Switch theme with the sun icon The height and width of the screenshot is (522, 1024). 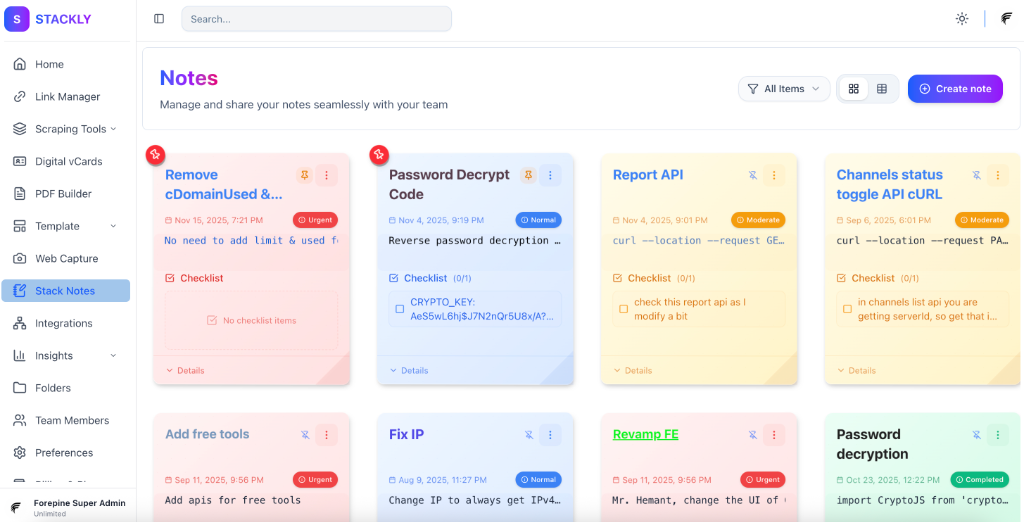[x=961, y=19]
